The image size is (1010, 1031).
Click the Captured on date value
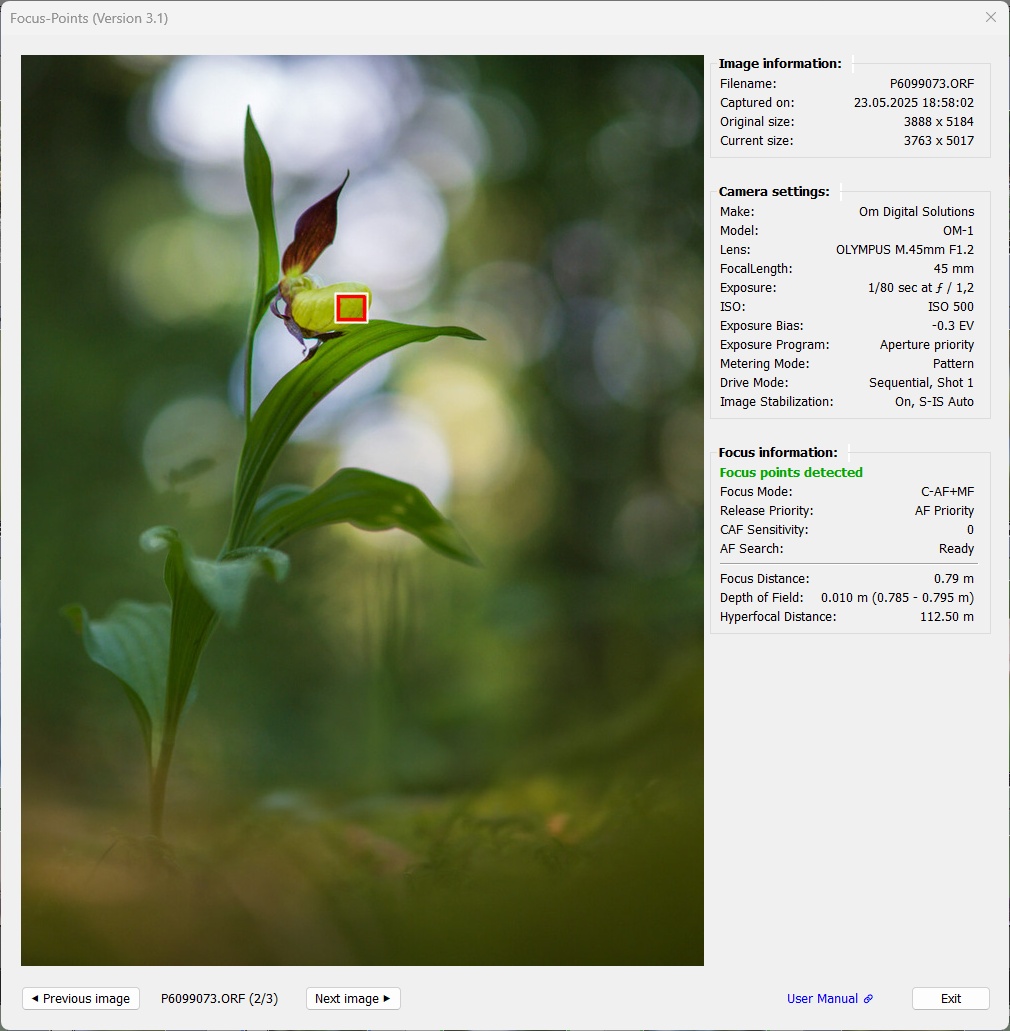(x=913, y=103)
